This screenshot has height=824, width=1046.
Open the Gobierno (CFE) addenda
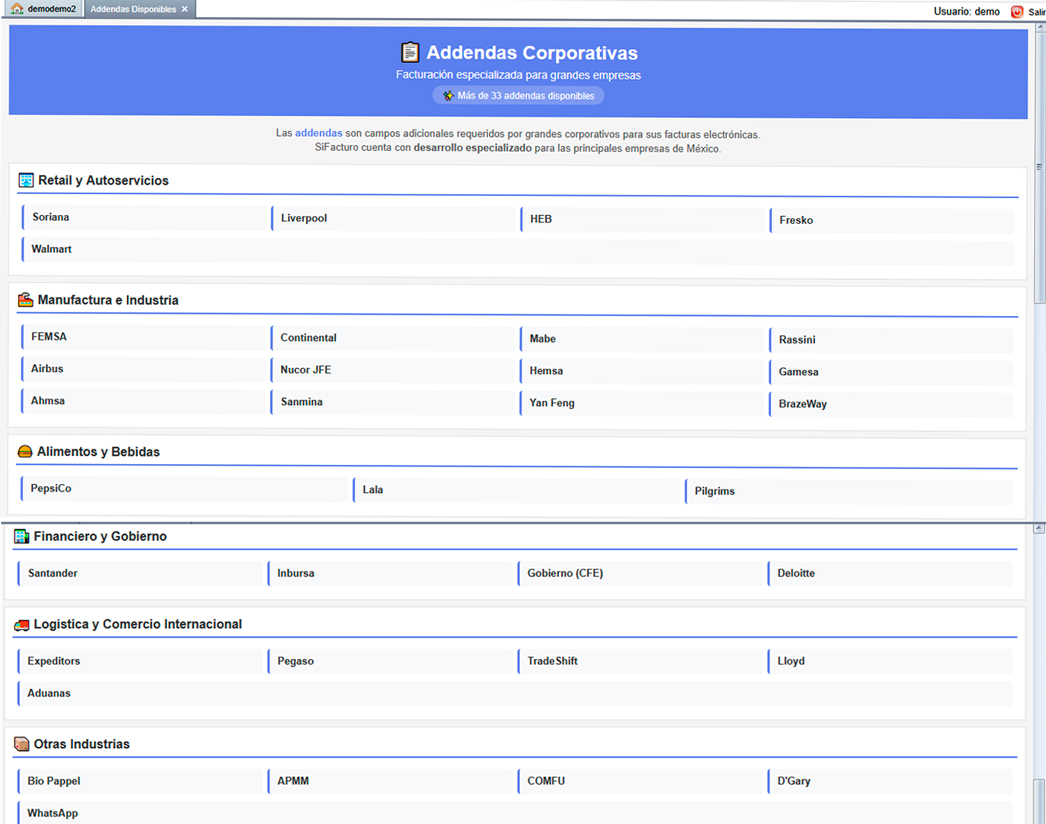(x=565, y=574)
